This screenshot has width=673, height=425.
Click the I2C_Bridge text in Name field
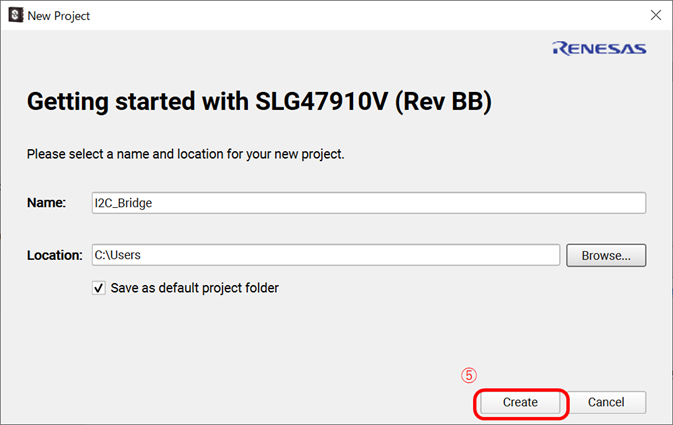click(x=123, y=202)
